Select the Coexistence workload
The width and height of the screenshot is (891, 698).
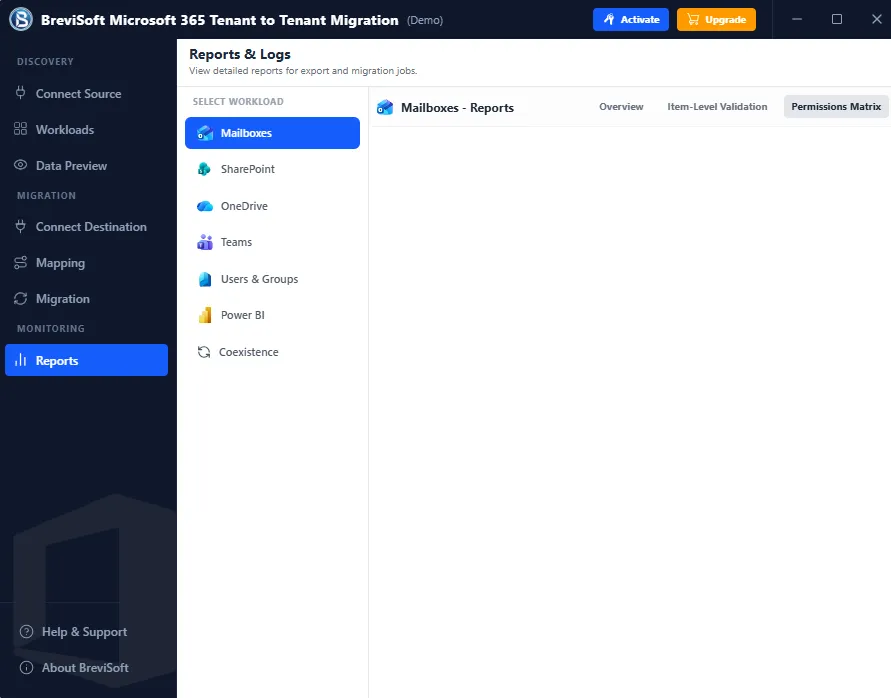coord(272,352)
